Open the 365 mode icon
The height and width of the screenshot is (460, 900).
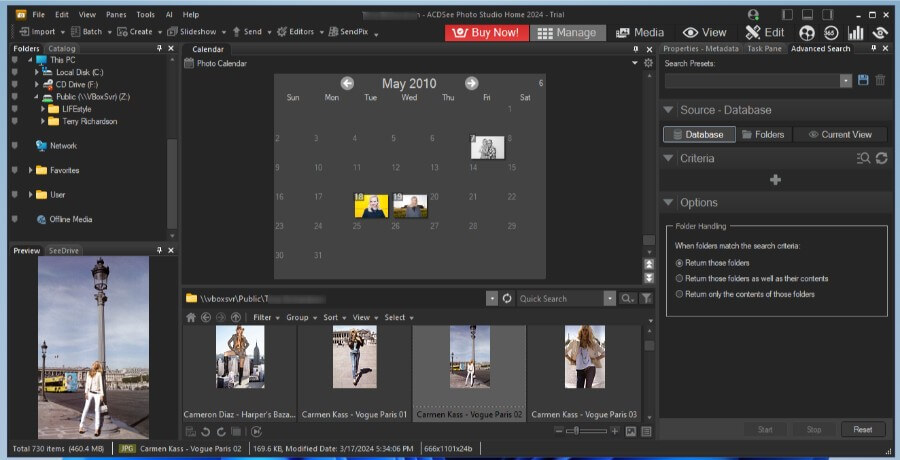pos(831,32)
